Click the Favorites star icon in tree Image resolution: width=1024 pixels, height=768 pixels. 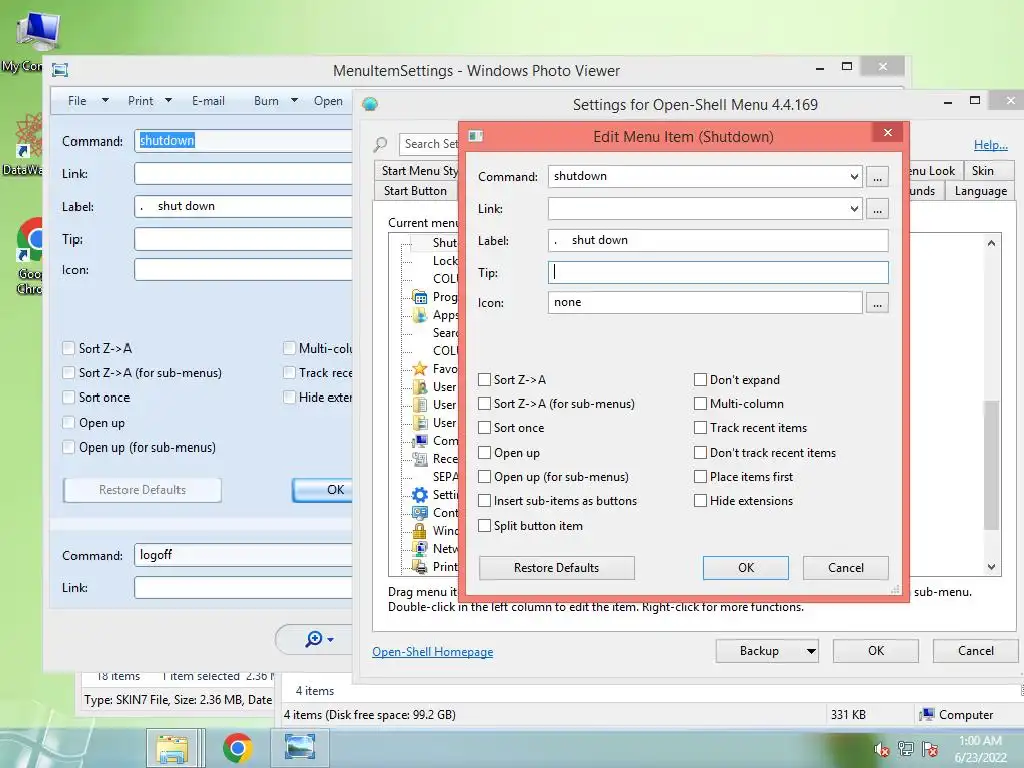point(420,369)
